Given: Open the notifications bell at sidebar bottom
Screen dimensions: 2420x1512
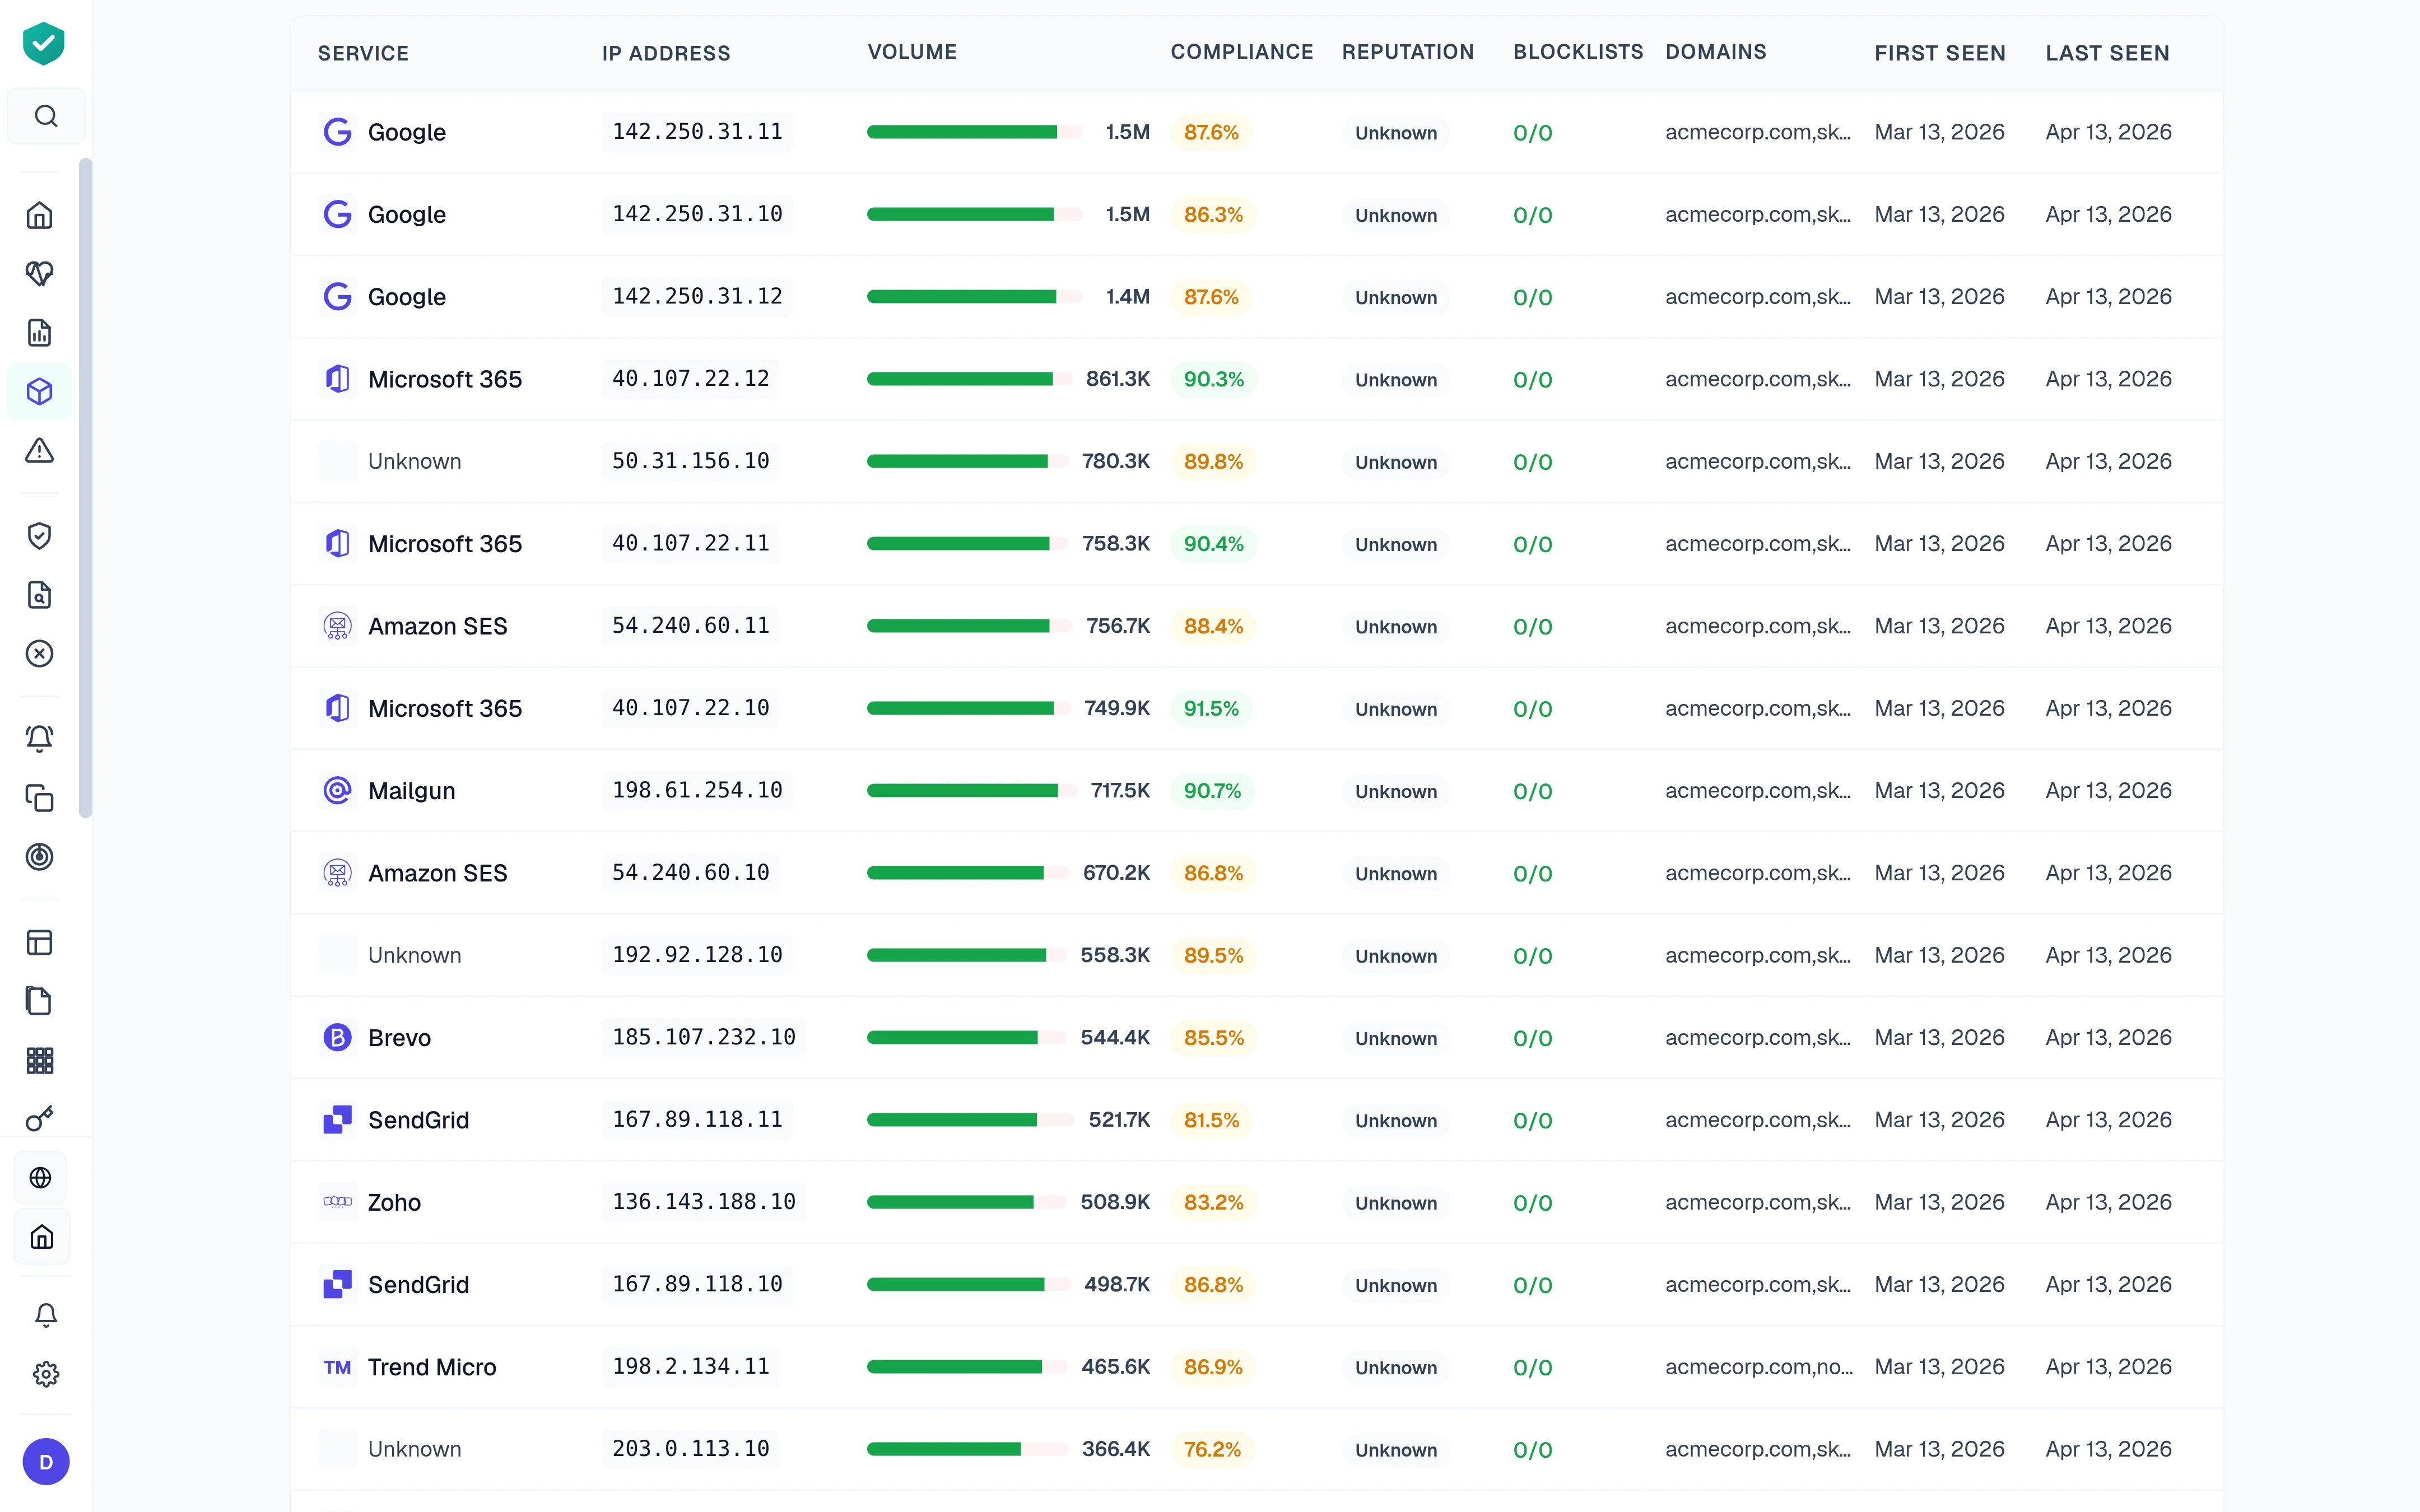Looking at the screenshot, I should (x=46, y=1315).
